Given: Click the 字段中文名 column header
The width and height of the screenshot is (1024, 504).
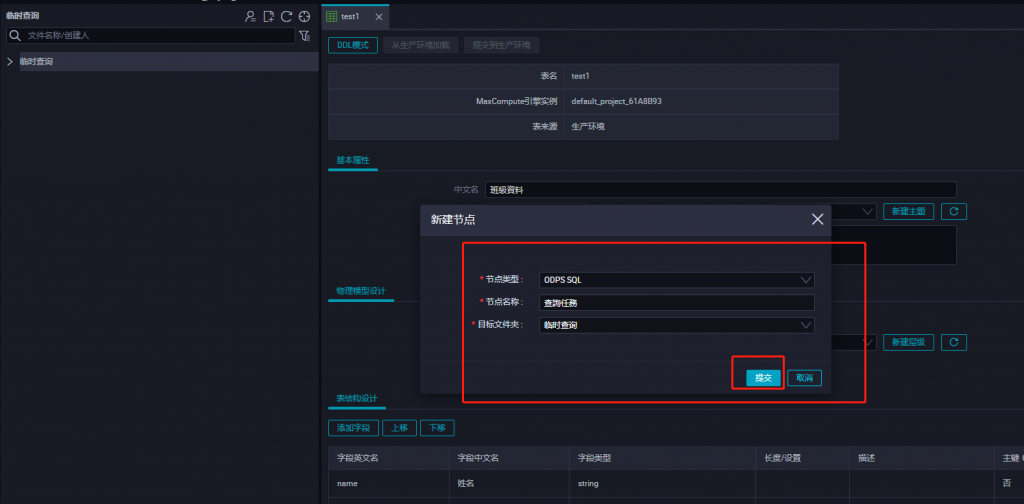Looking at the screenshot, I should pyautogui.click(x=509, y=458).
